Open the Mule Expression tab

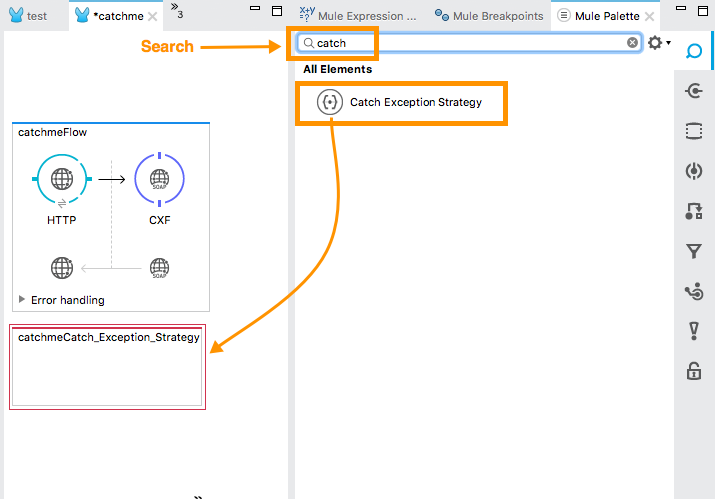358,17
